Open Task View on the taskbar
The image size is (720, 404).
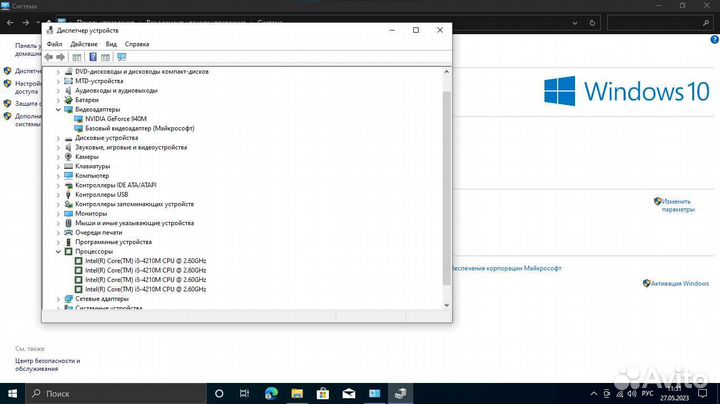point(244,393)
